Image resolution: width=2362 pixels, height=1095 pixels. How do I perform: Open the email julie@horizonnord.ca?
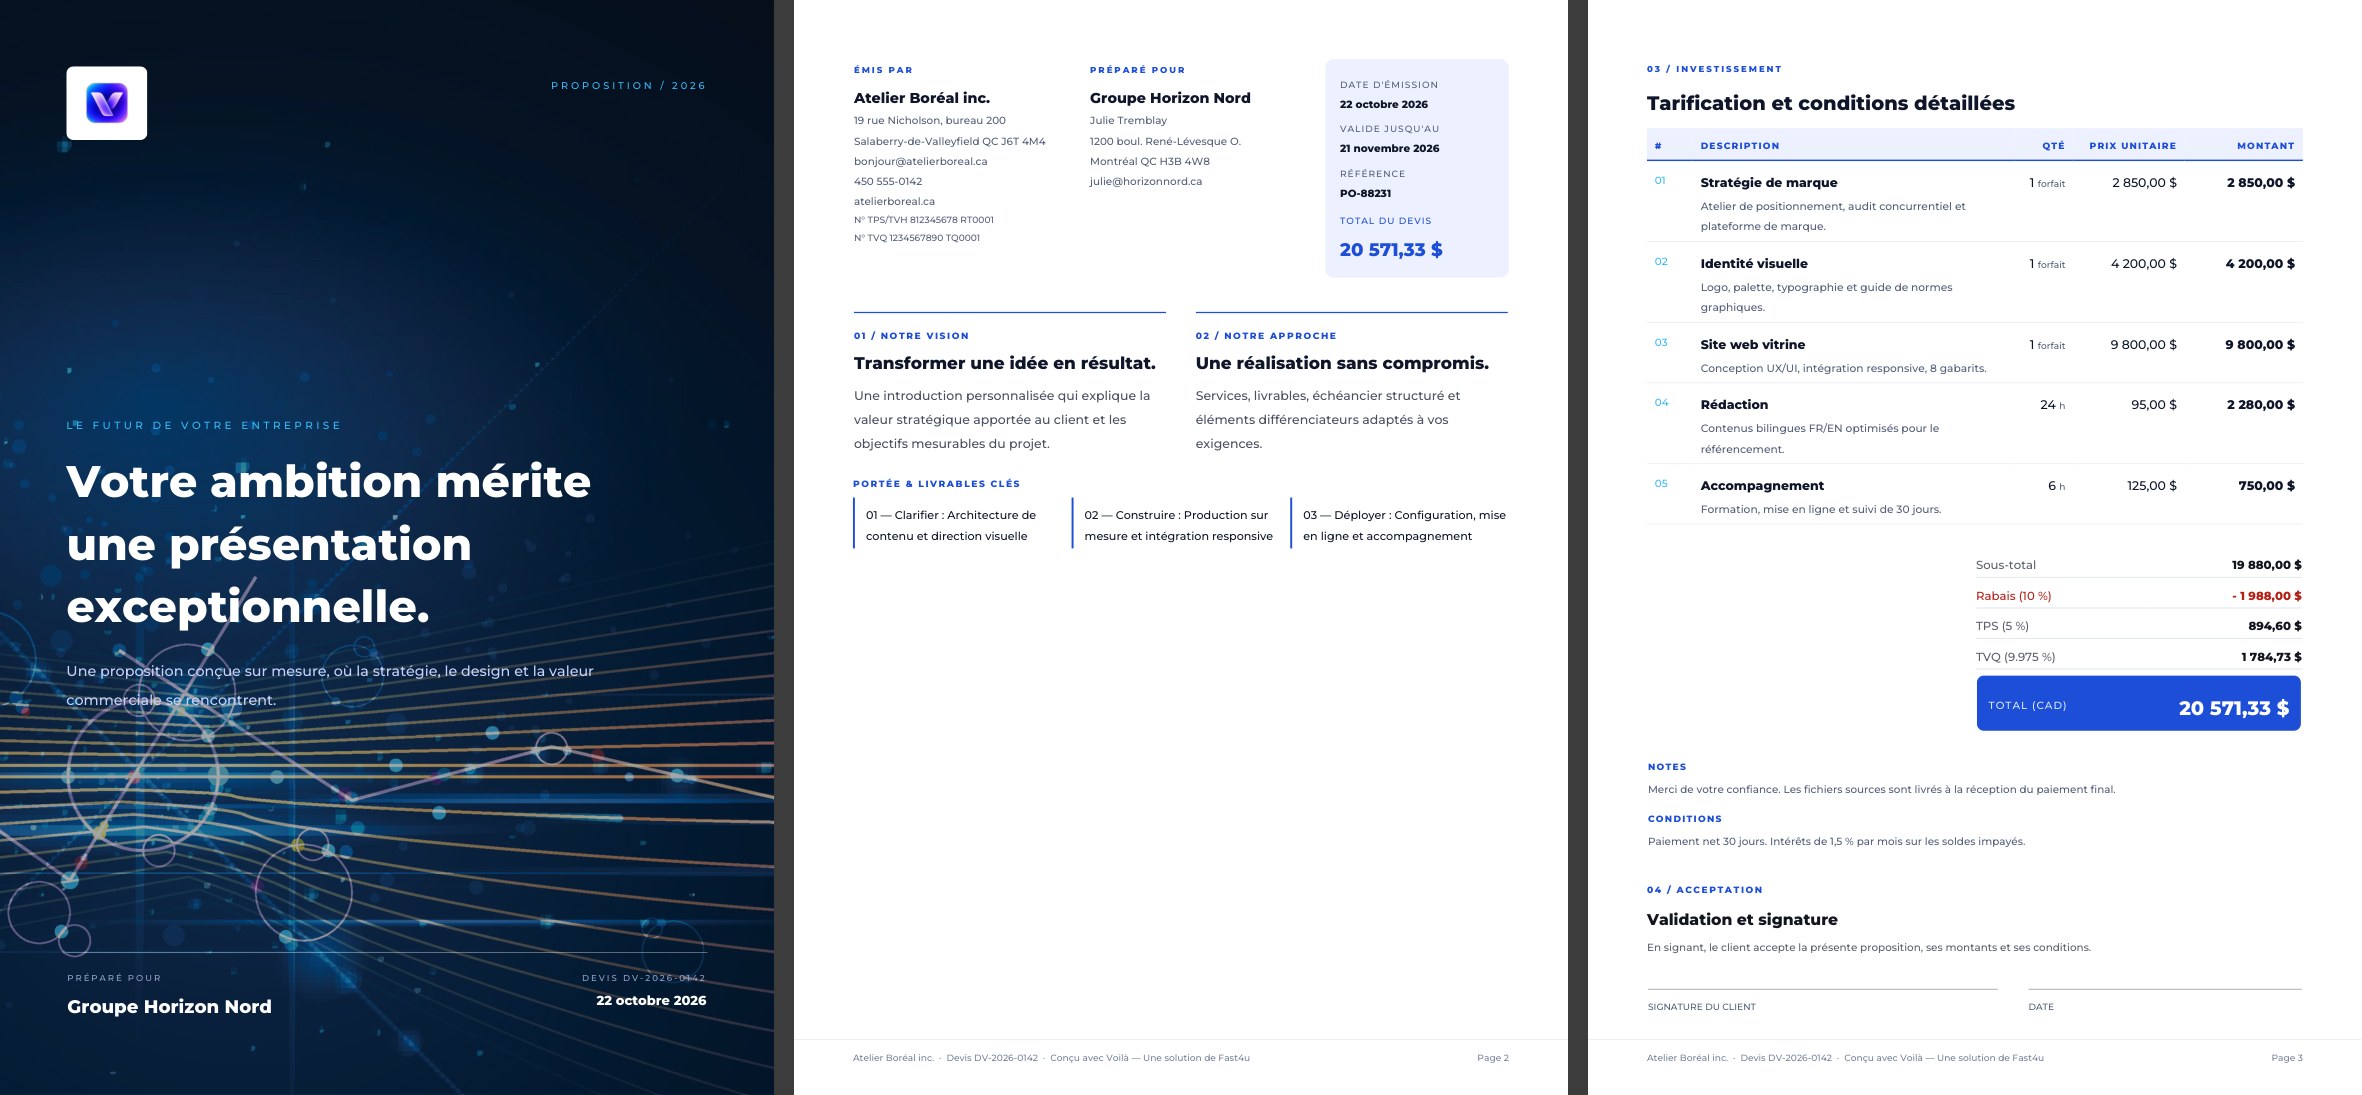click(1146, 181)
